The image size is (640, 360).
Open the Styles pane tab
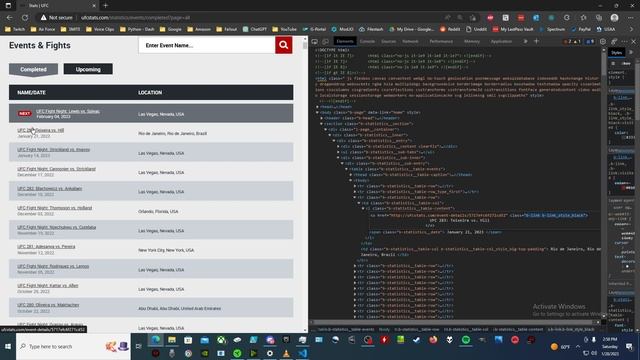[616, 53]
